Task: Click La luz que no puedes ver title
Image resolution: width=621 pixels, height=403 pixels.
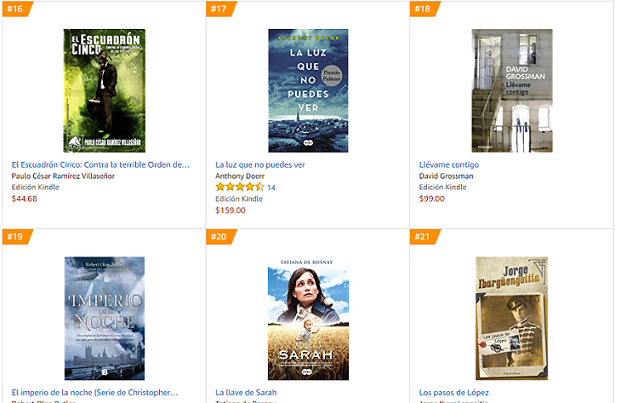Action: (x=260, y=165)
